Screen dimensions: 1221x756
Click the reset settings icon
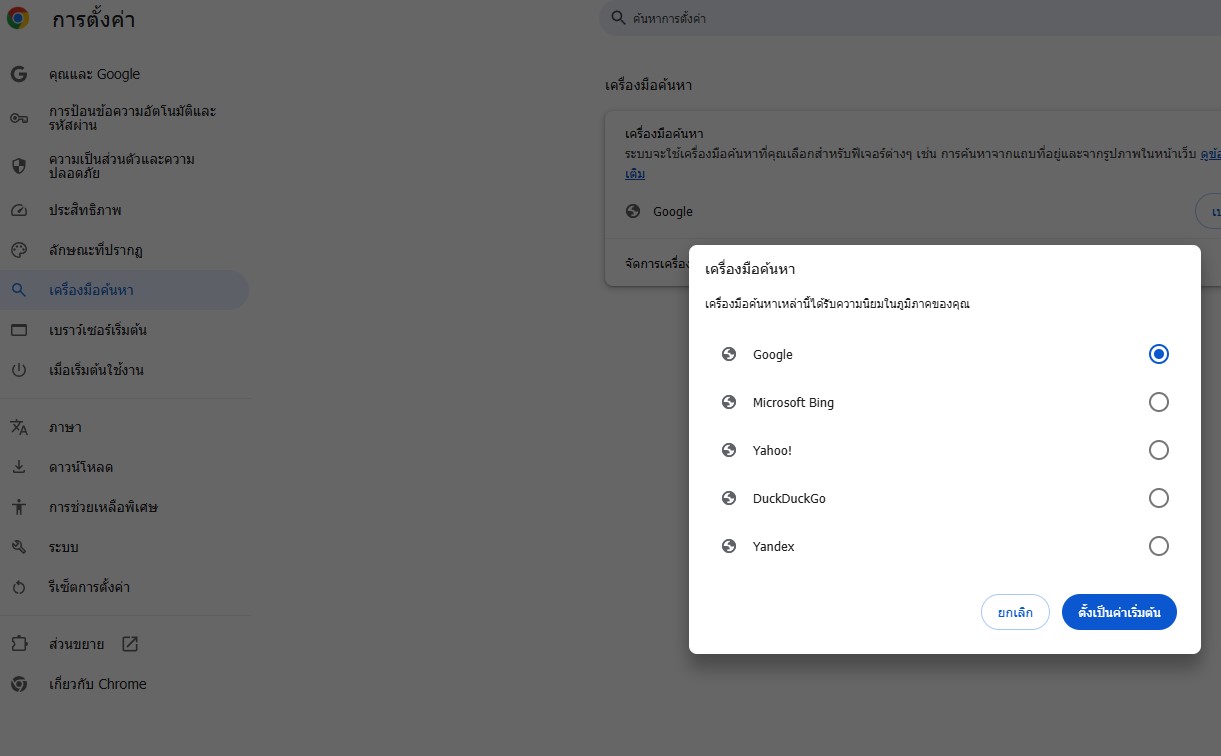pyautogui.click(x=18, y=587)
